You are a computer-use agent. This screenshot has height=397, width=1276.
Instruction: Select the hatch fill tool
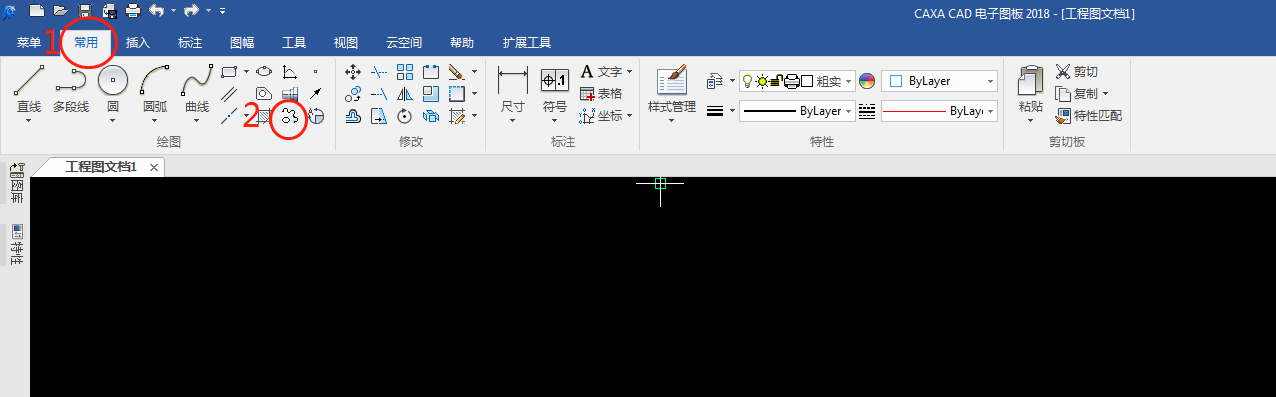(264, 116)
